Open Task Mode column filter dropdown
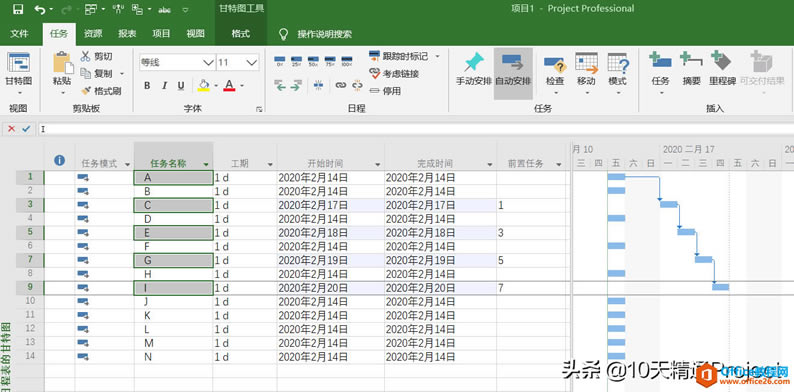 click(127, 164)
